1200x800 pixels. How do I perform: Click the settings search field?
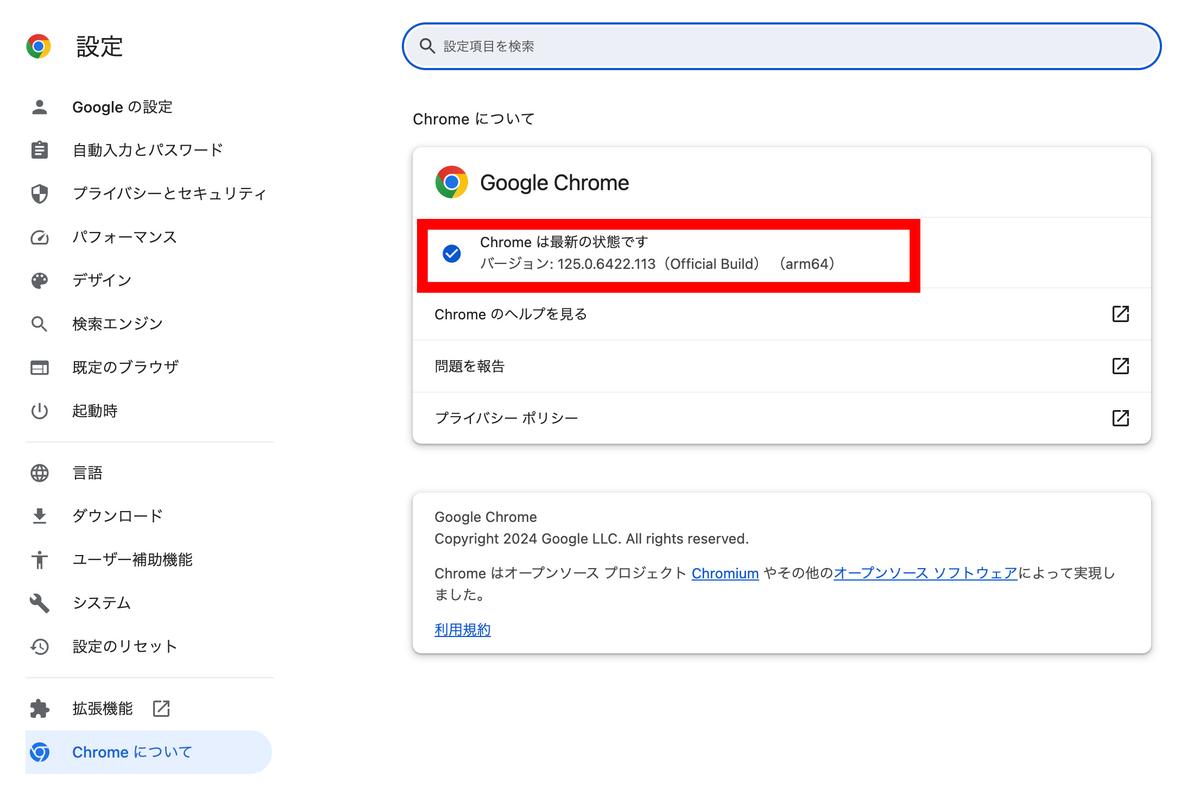781,46
